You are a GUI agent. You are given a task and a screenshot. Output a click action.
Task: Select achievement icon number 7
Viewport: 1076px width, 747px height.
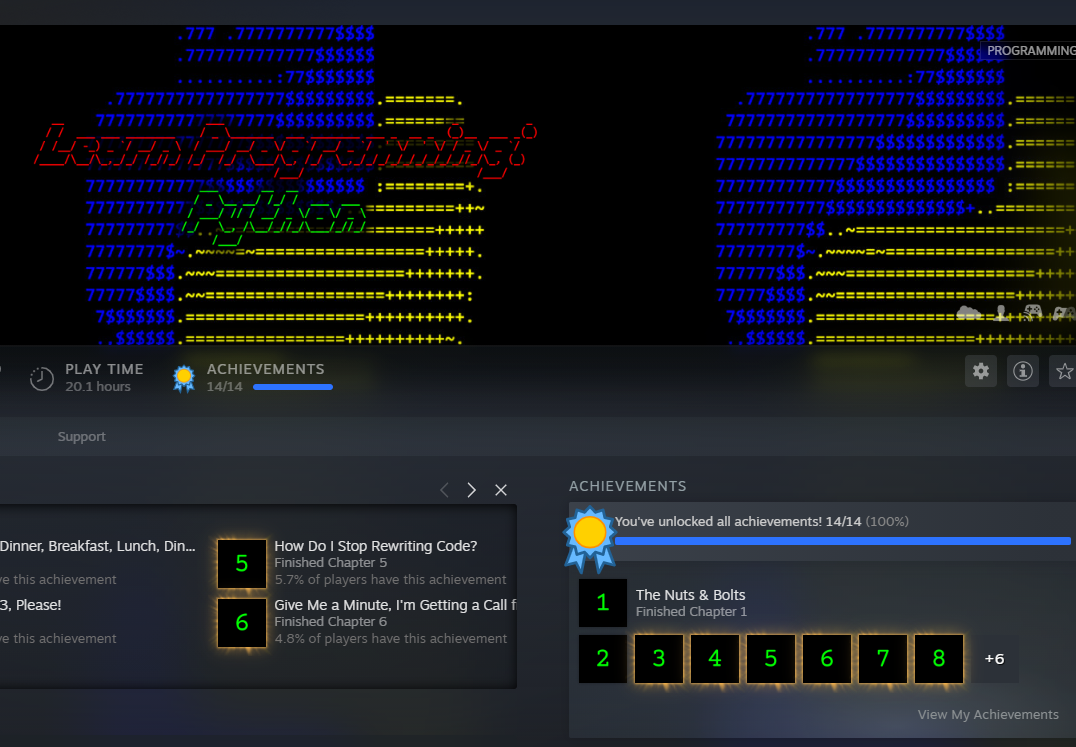pos(882,659)
